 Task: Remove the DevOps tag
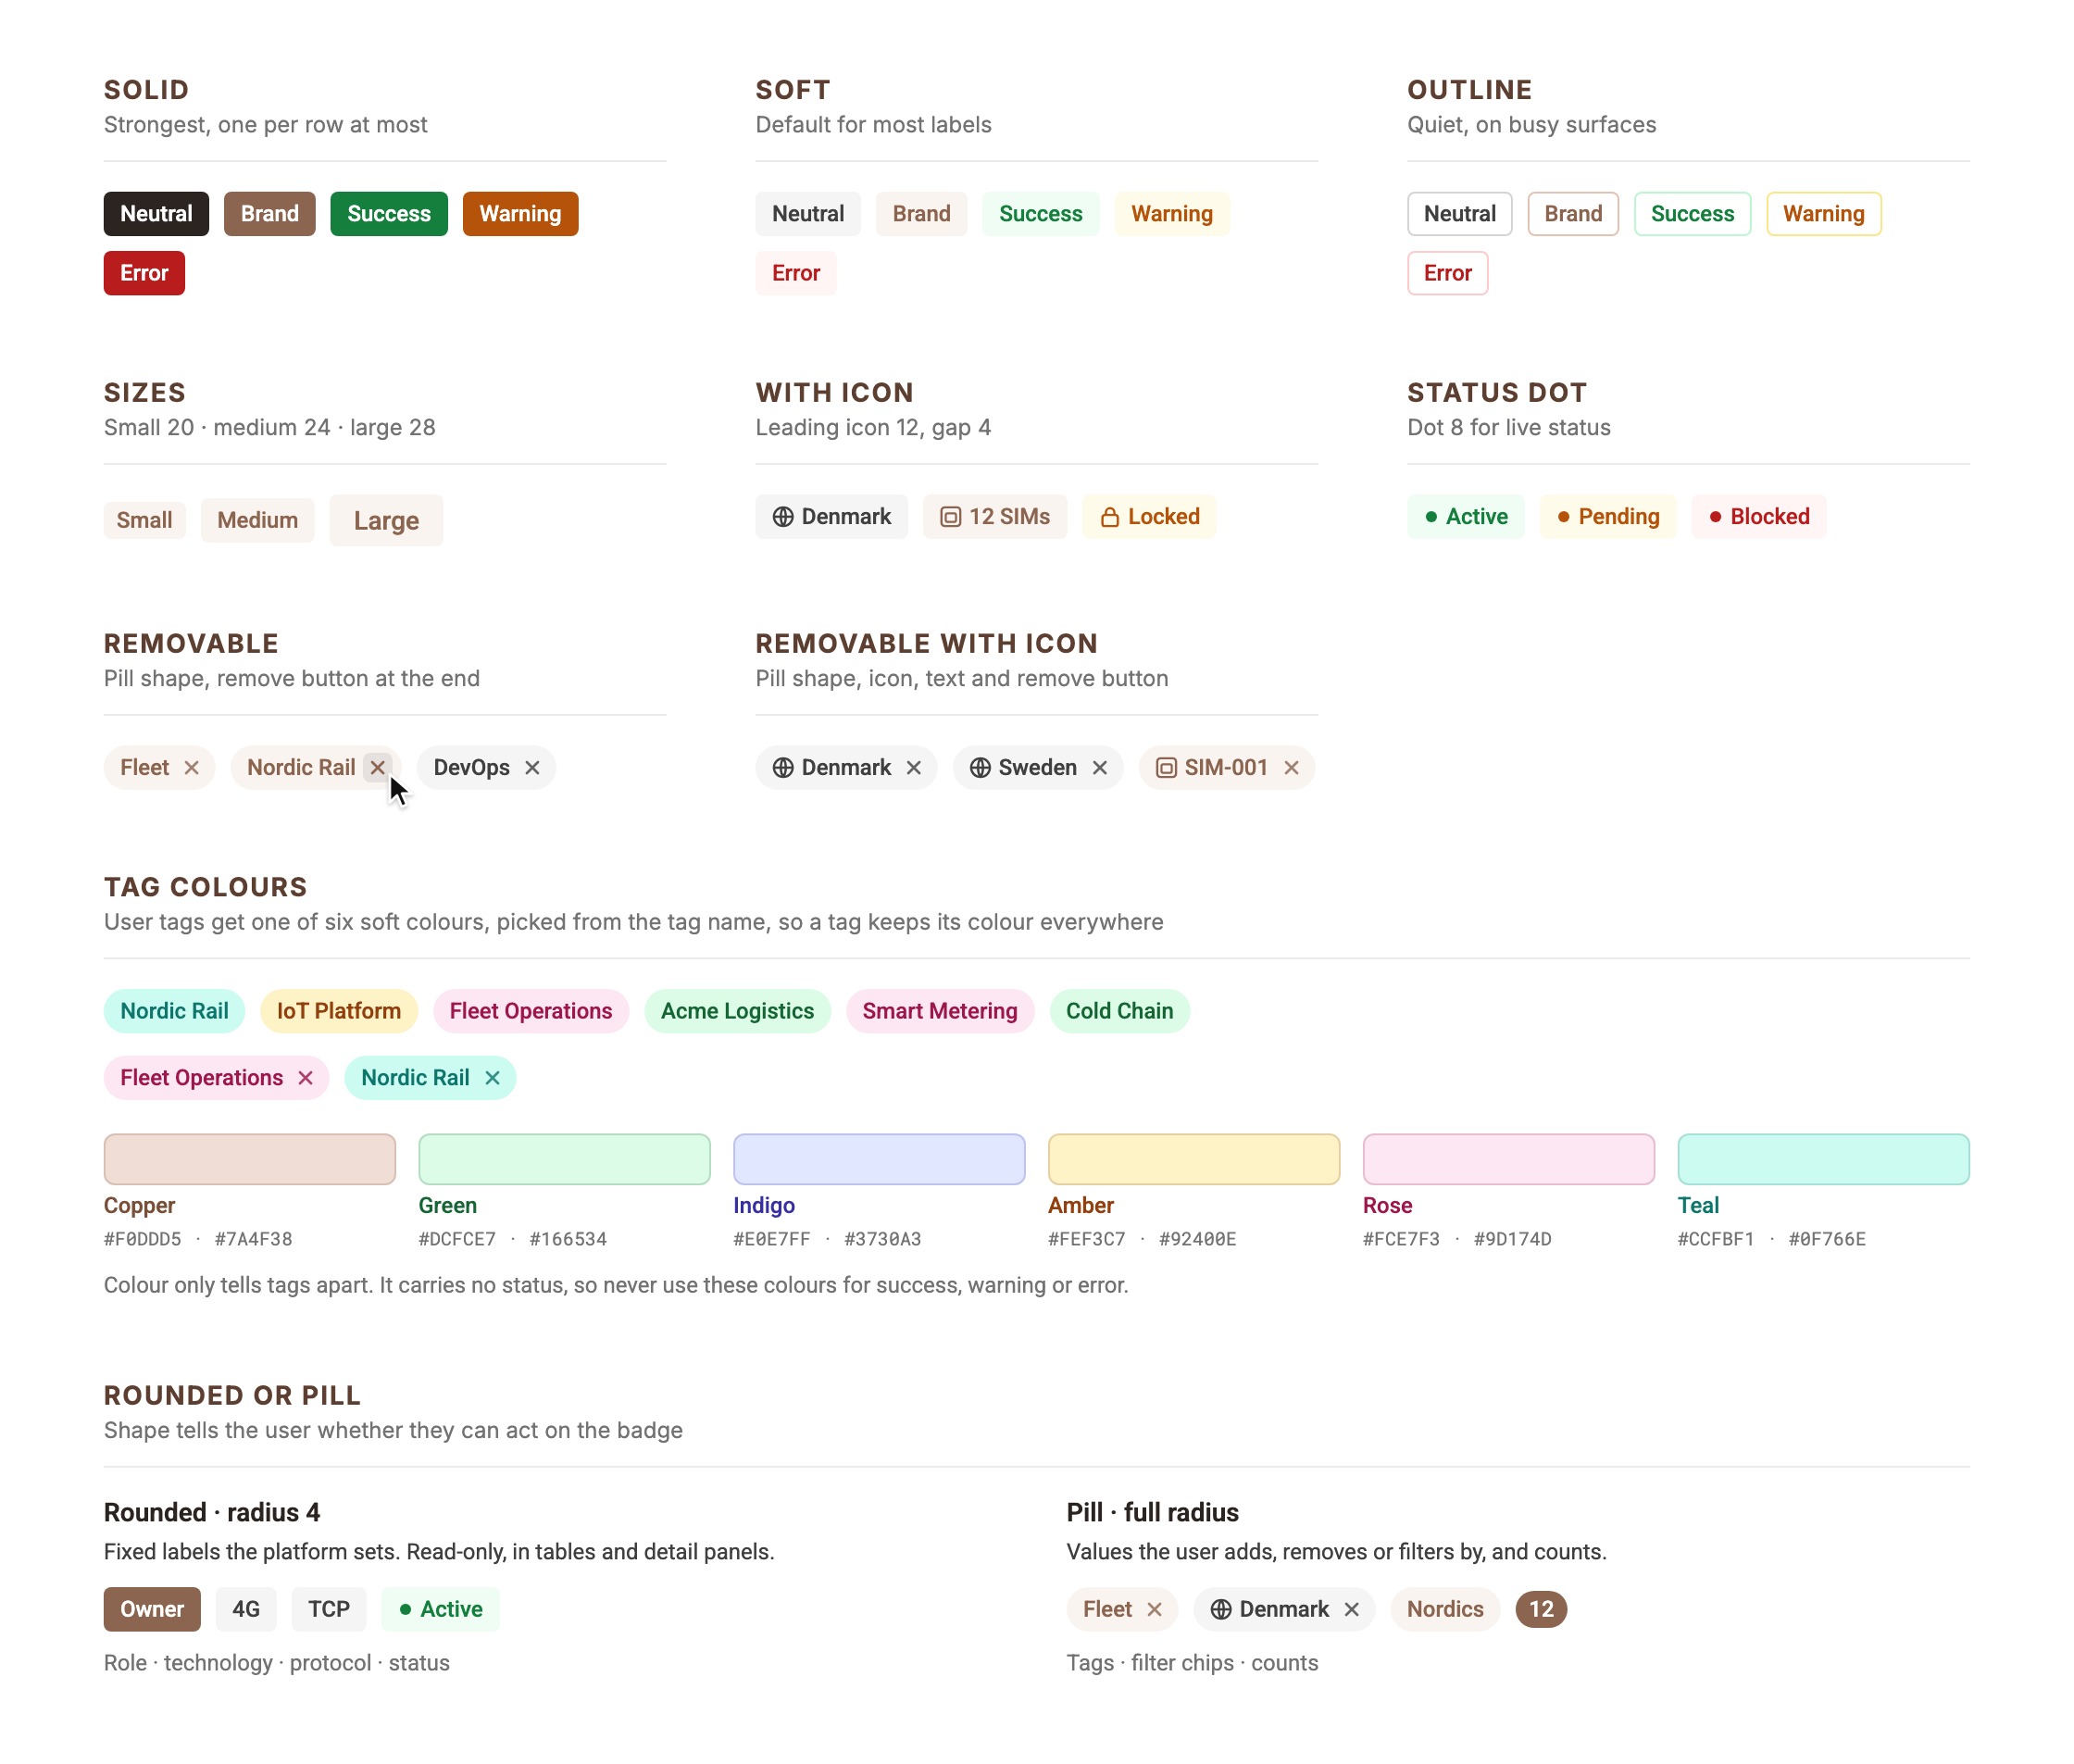tap(532, 767)
